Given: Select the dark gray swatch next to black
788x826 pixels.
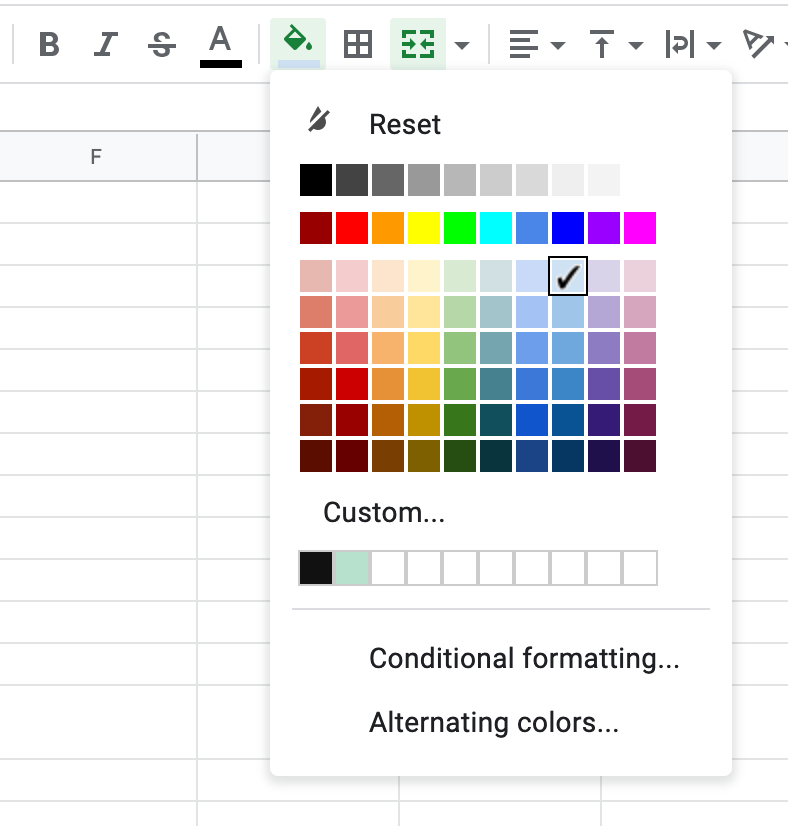Looking at the screenshot, I should 352,180.
